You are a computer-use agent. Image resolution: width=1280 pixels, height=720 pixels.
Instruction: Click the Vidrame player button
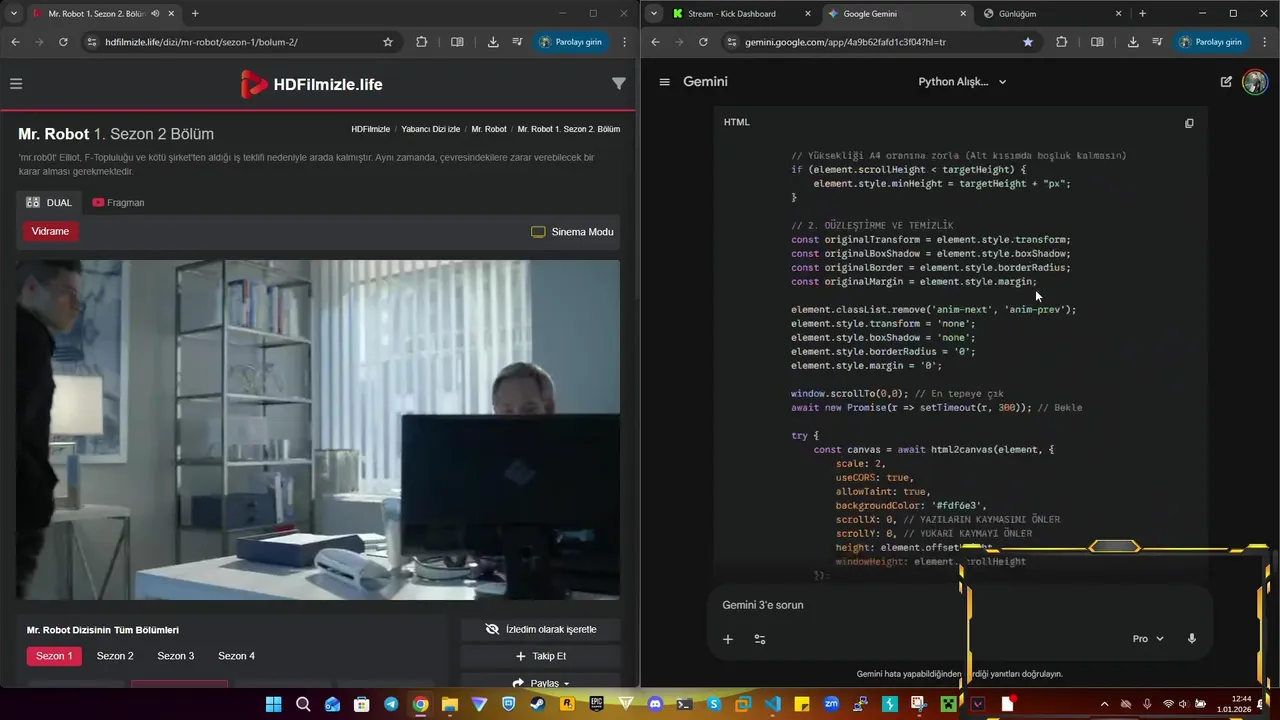coord(50,231)
